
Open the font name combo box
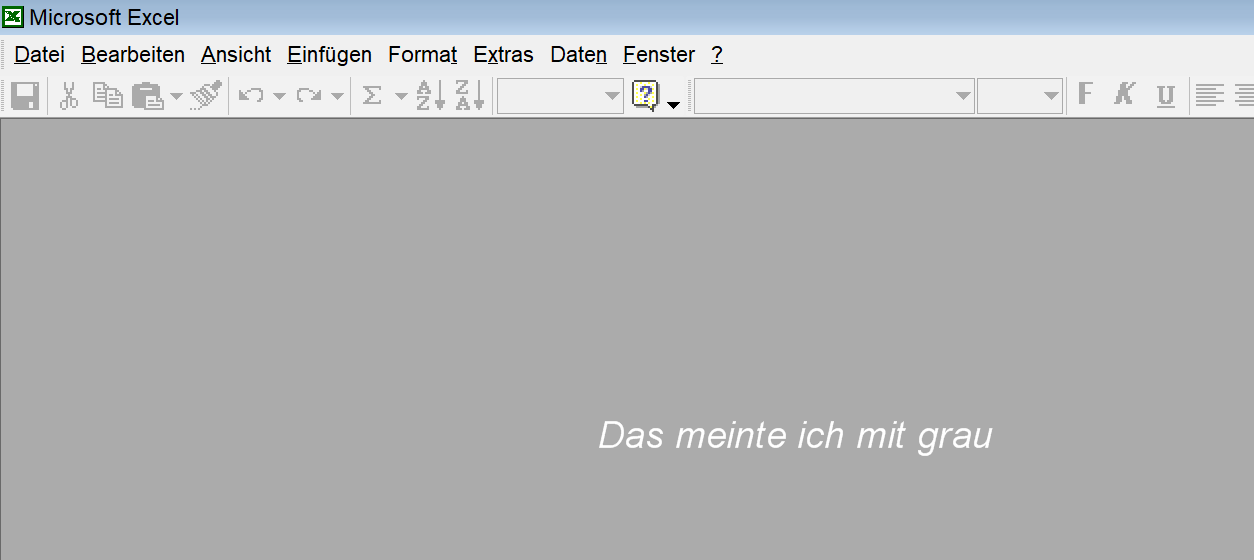(x=834, y=96)
